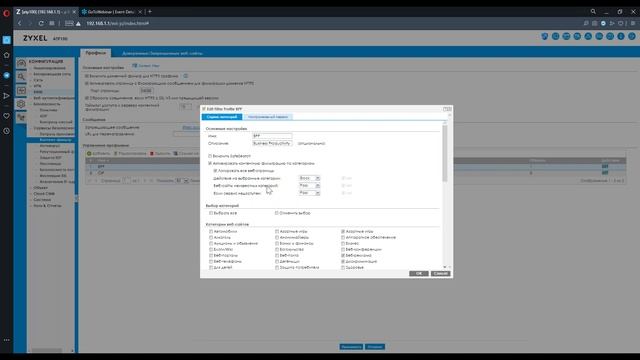Open history clock icon in Opera sidebar
640x360 pixels.
point(7,131)
